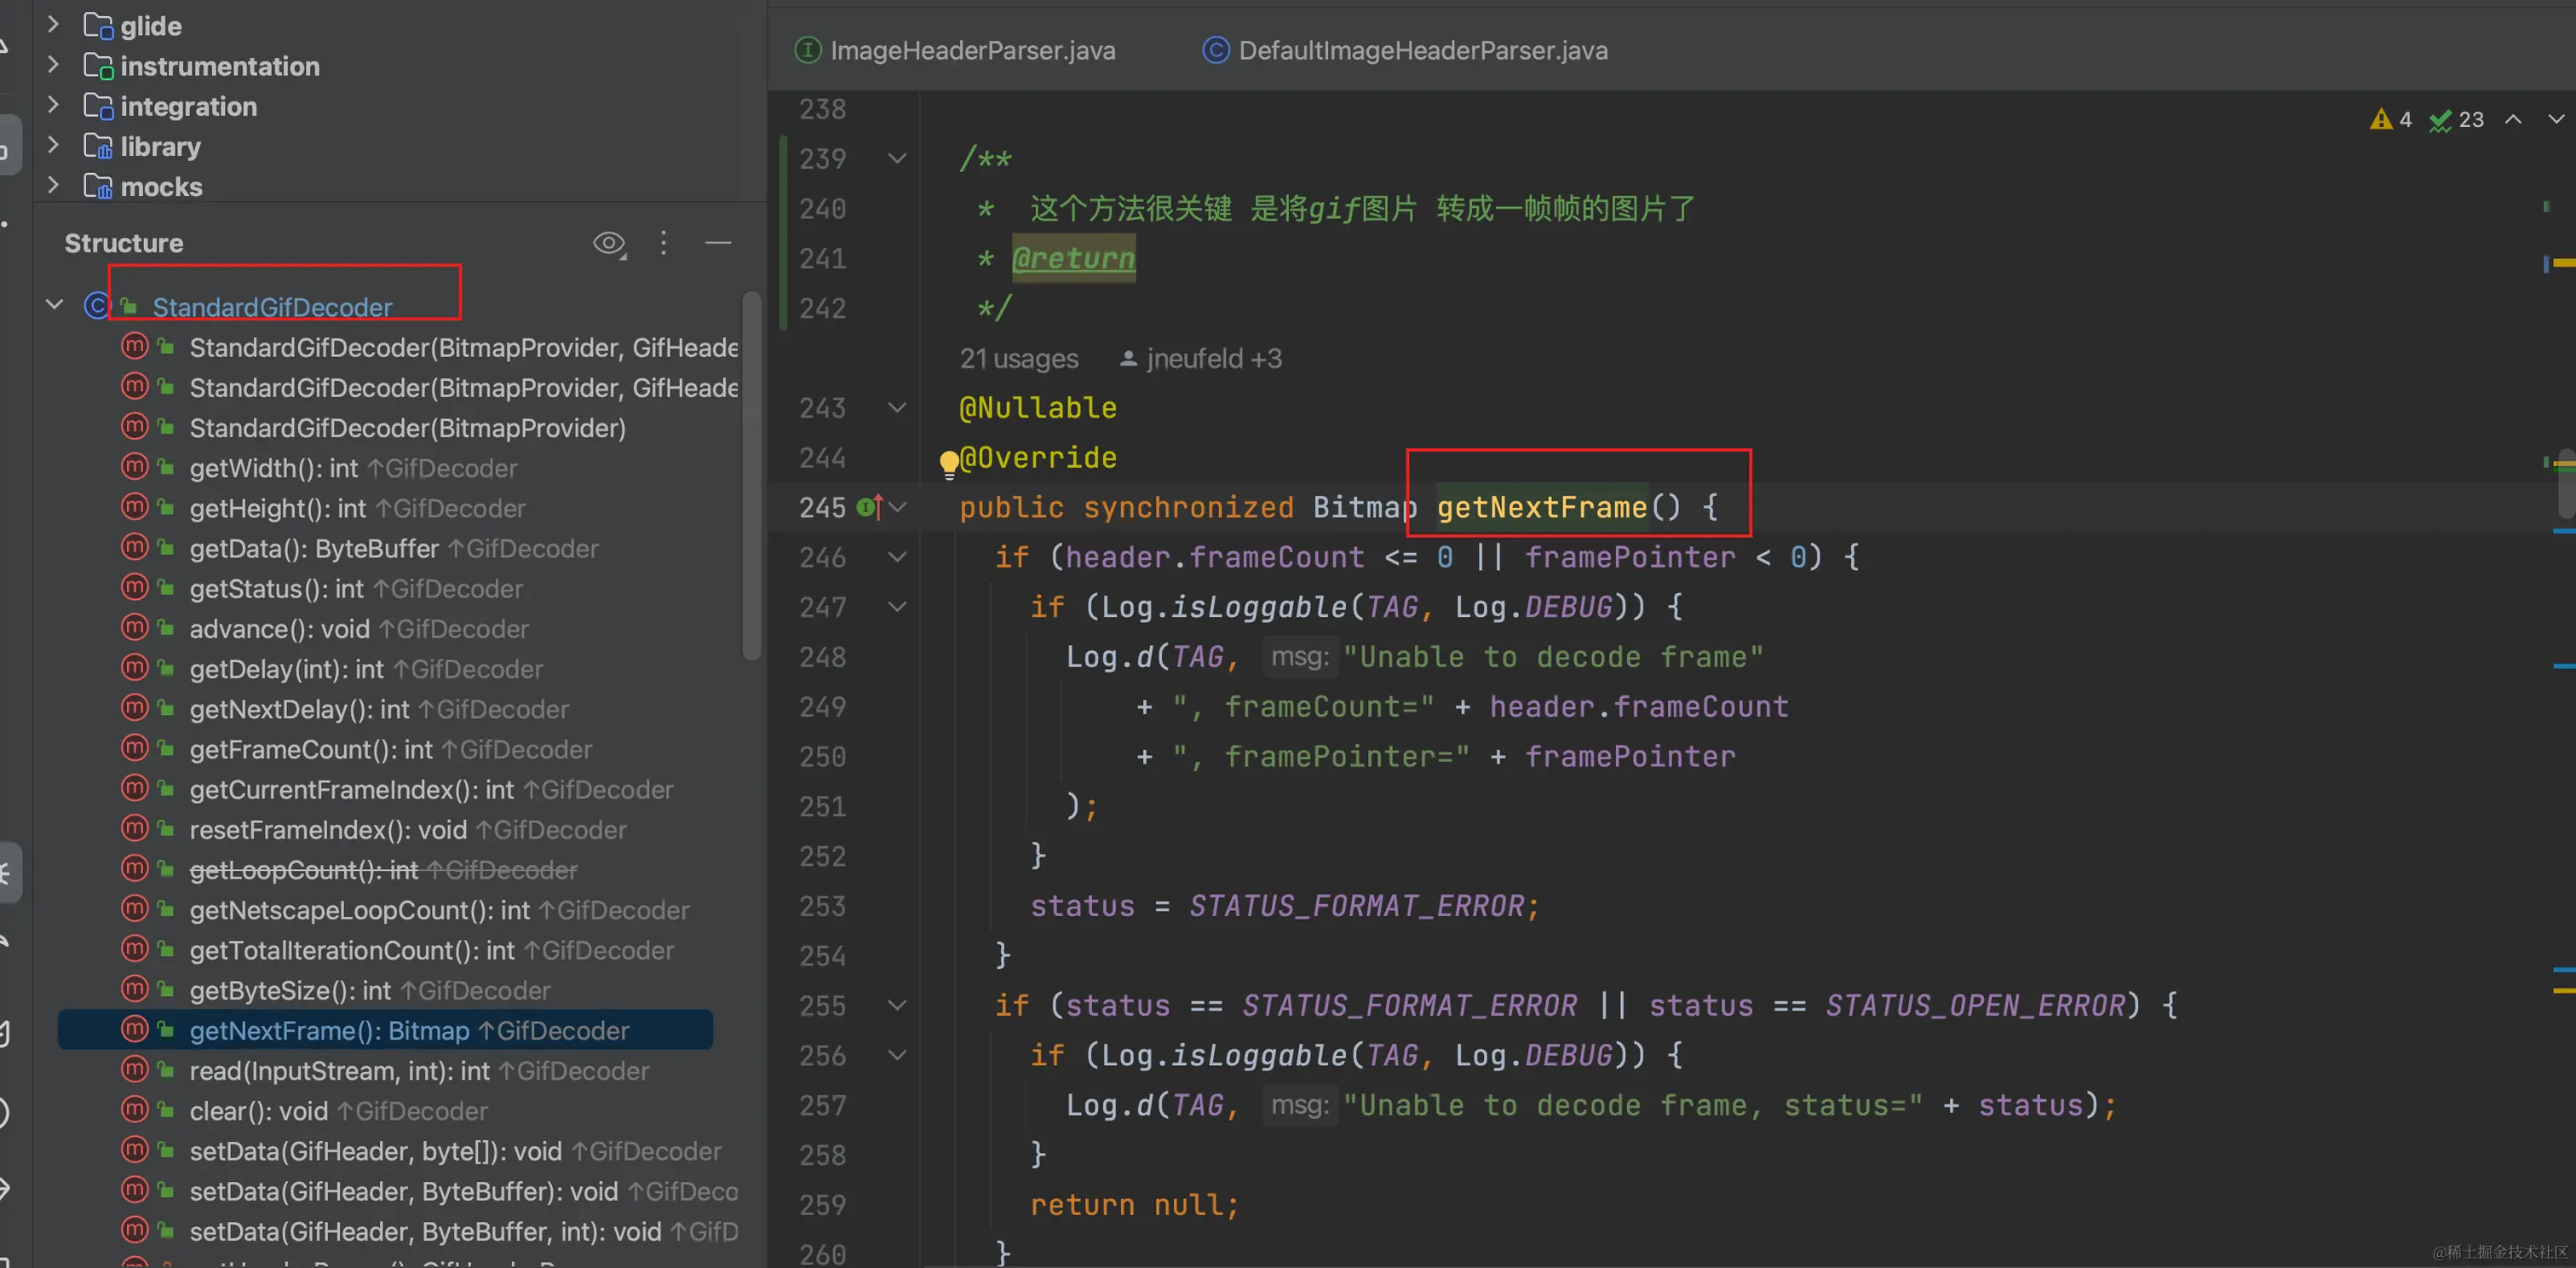Image resolution: width=2576 pixels, height=1268 pixels.
Task: Expand the glide folder
Action: [x=53, y=24]
